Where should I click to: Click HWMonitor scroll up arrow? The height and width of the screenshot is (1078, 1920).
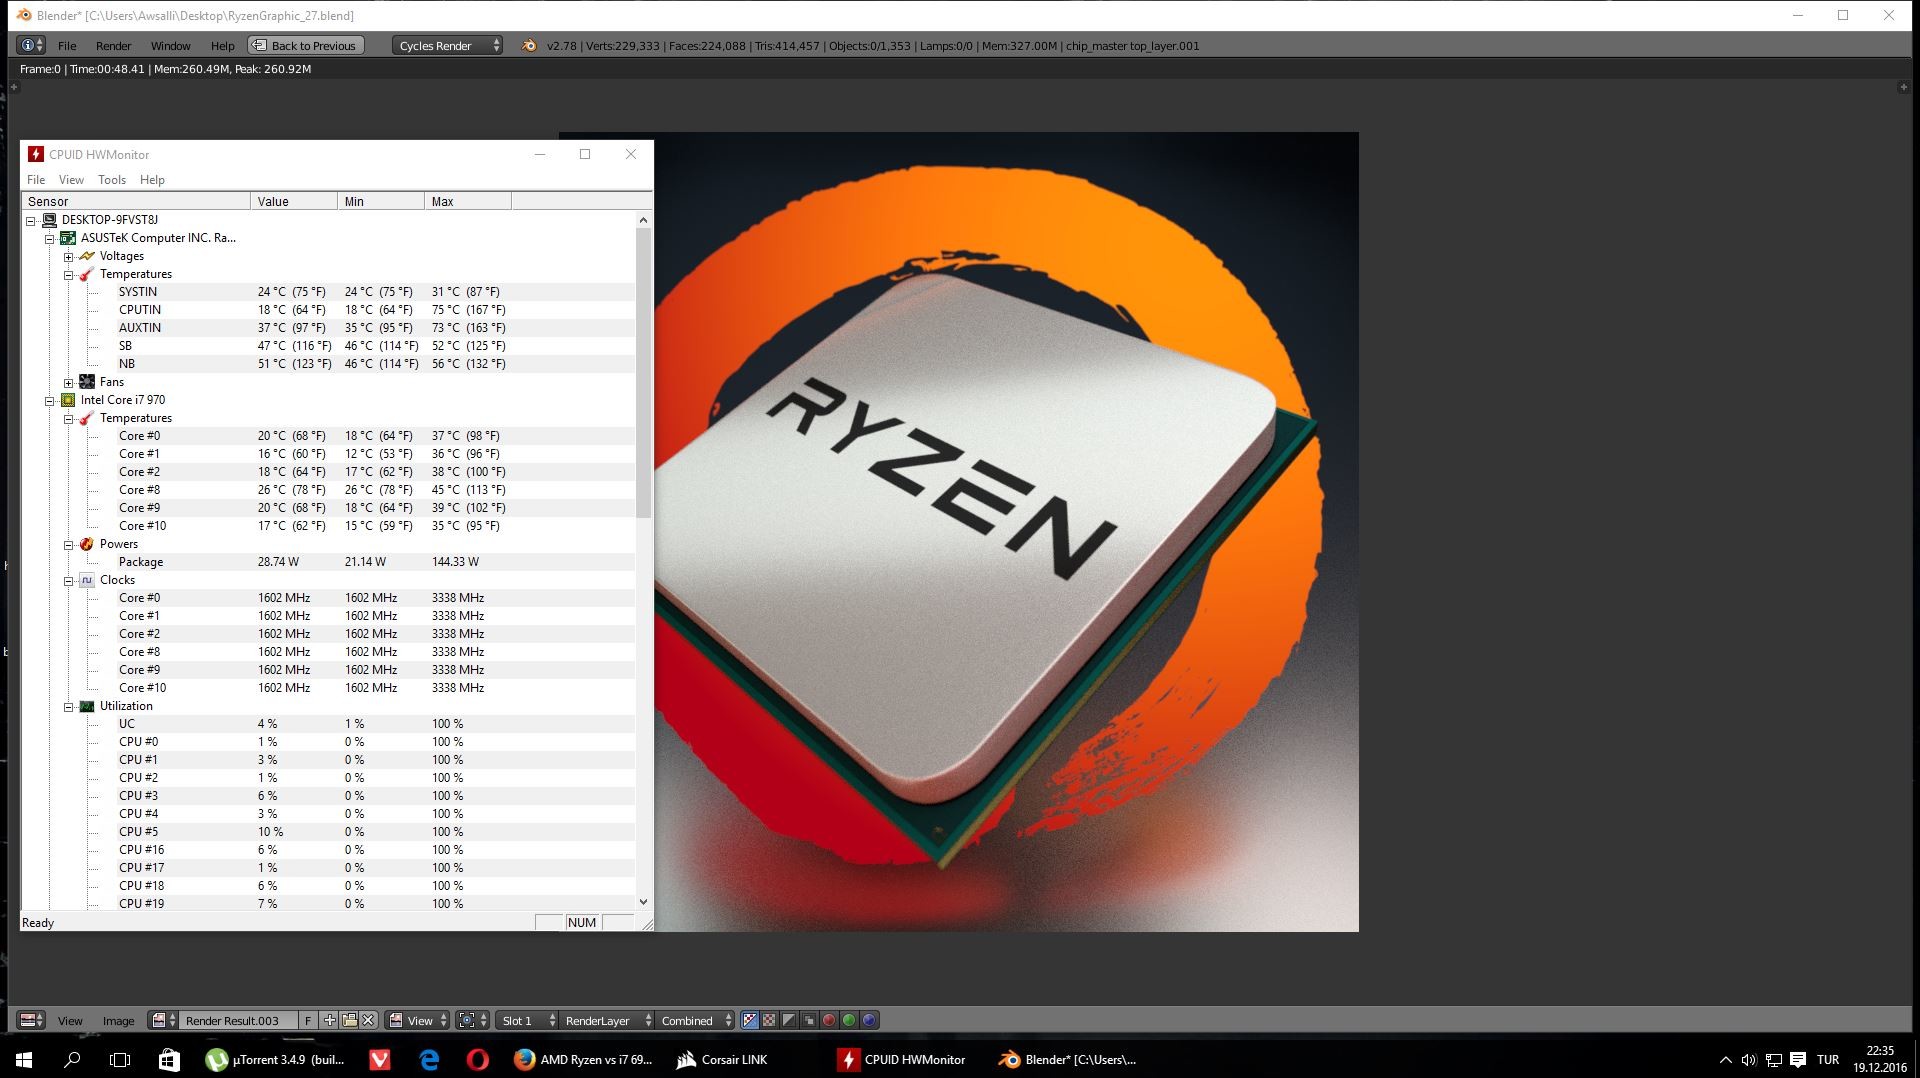click(643, 220)
